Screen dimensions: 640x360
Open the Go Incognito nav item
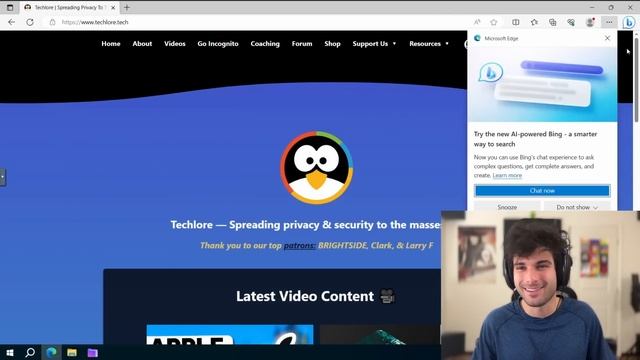[218, 44]
